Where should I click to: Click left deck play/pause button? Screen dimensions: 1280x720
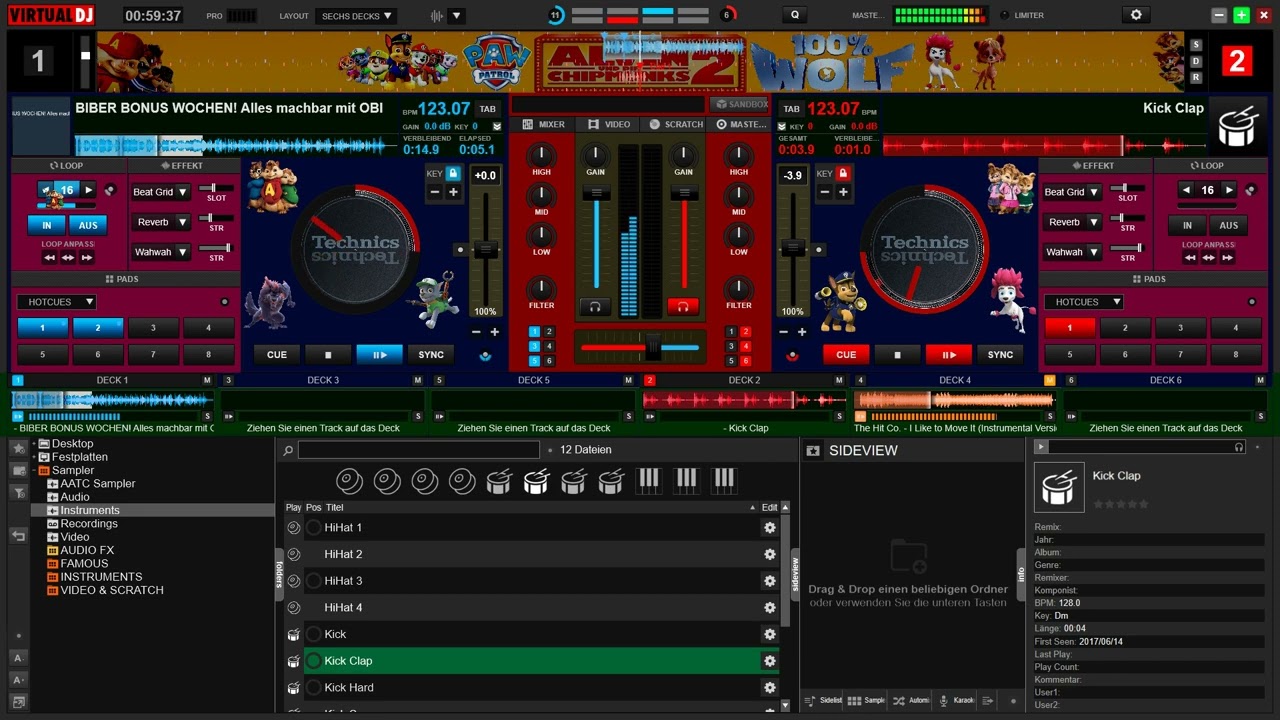[x=379, y=355]
